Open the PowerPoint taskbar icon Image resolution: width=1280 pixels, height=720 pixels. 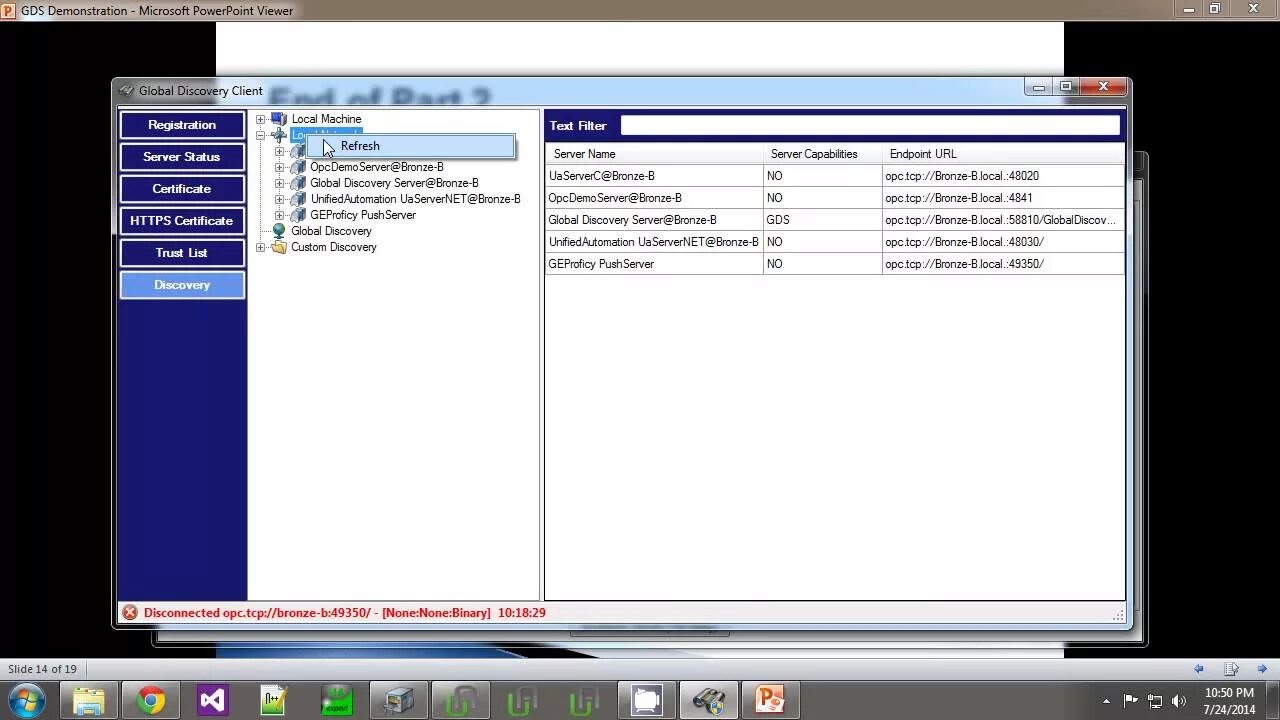(771, 701)
